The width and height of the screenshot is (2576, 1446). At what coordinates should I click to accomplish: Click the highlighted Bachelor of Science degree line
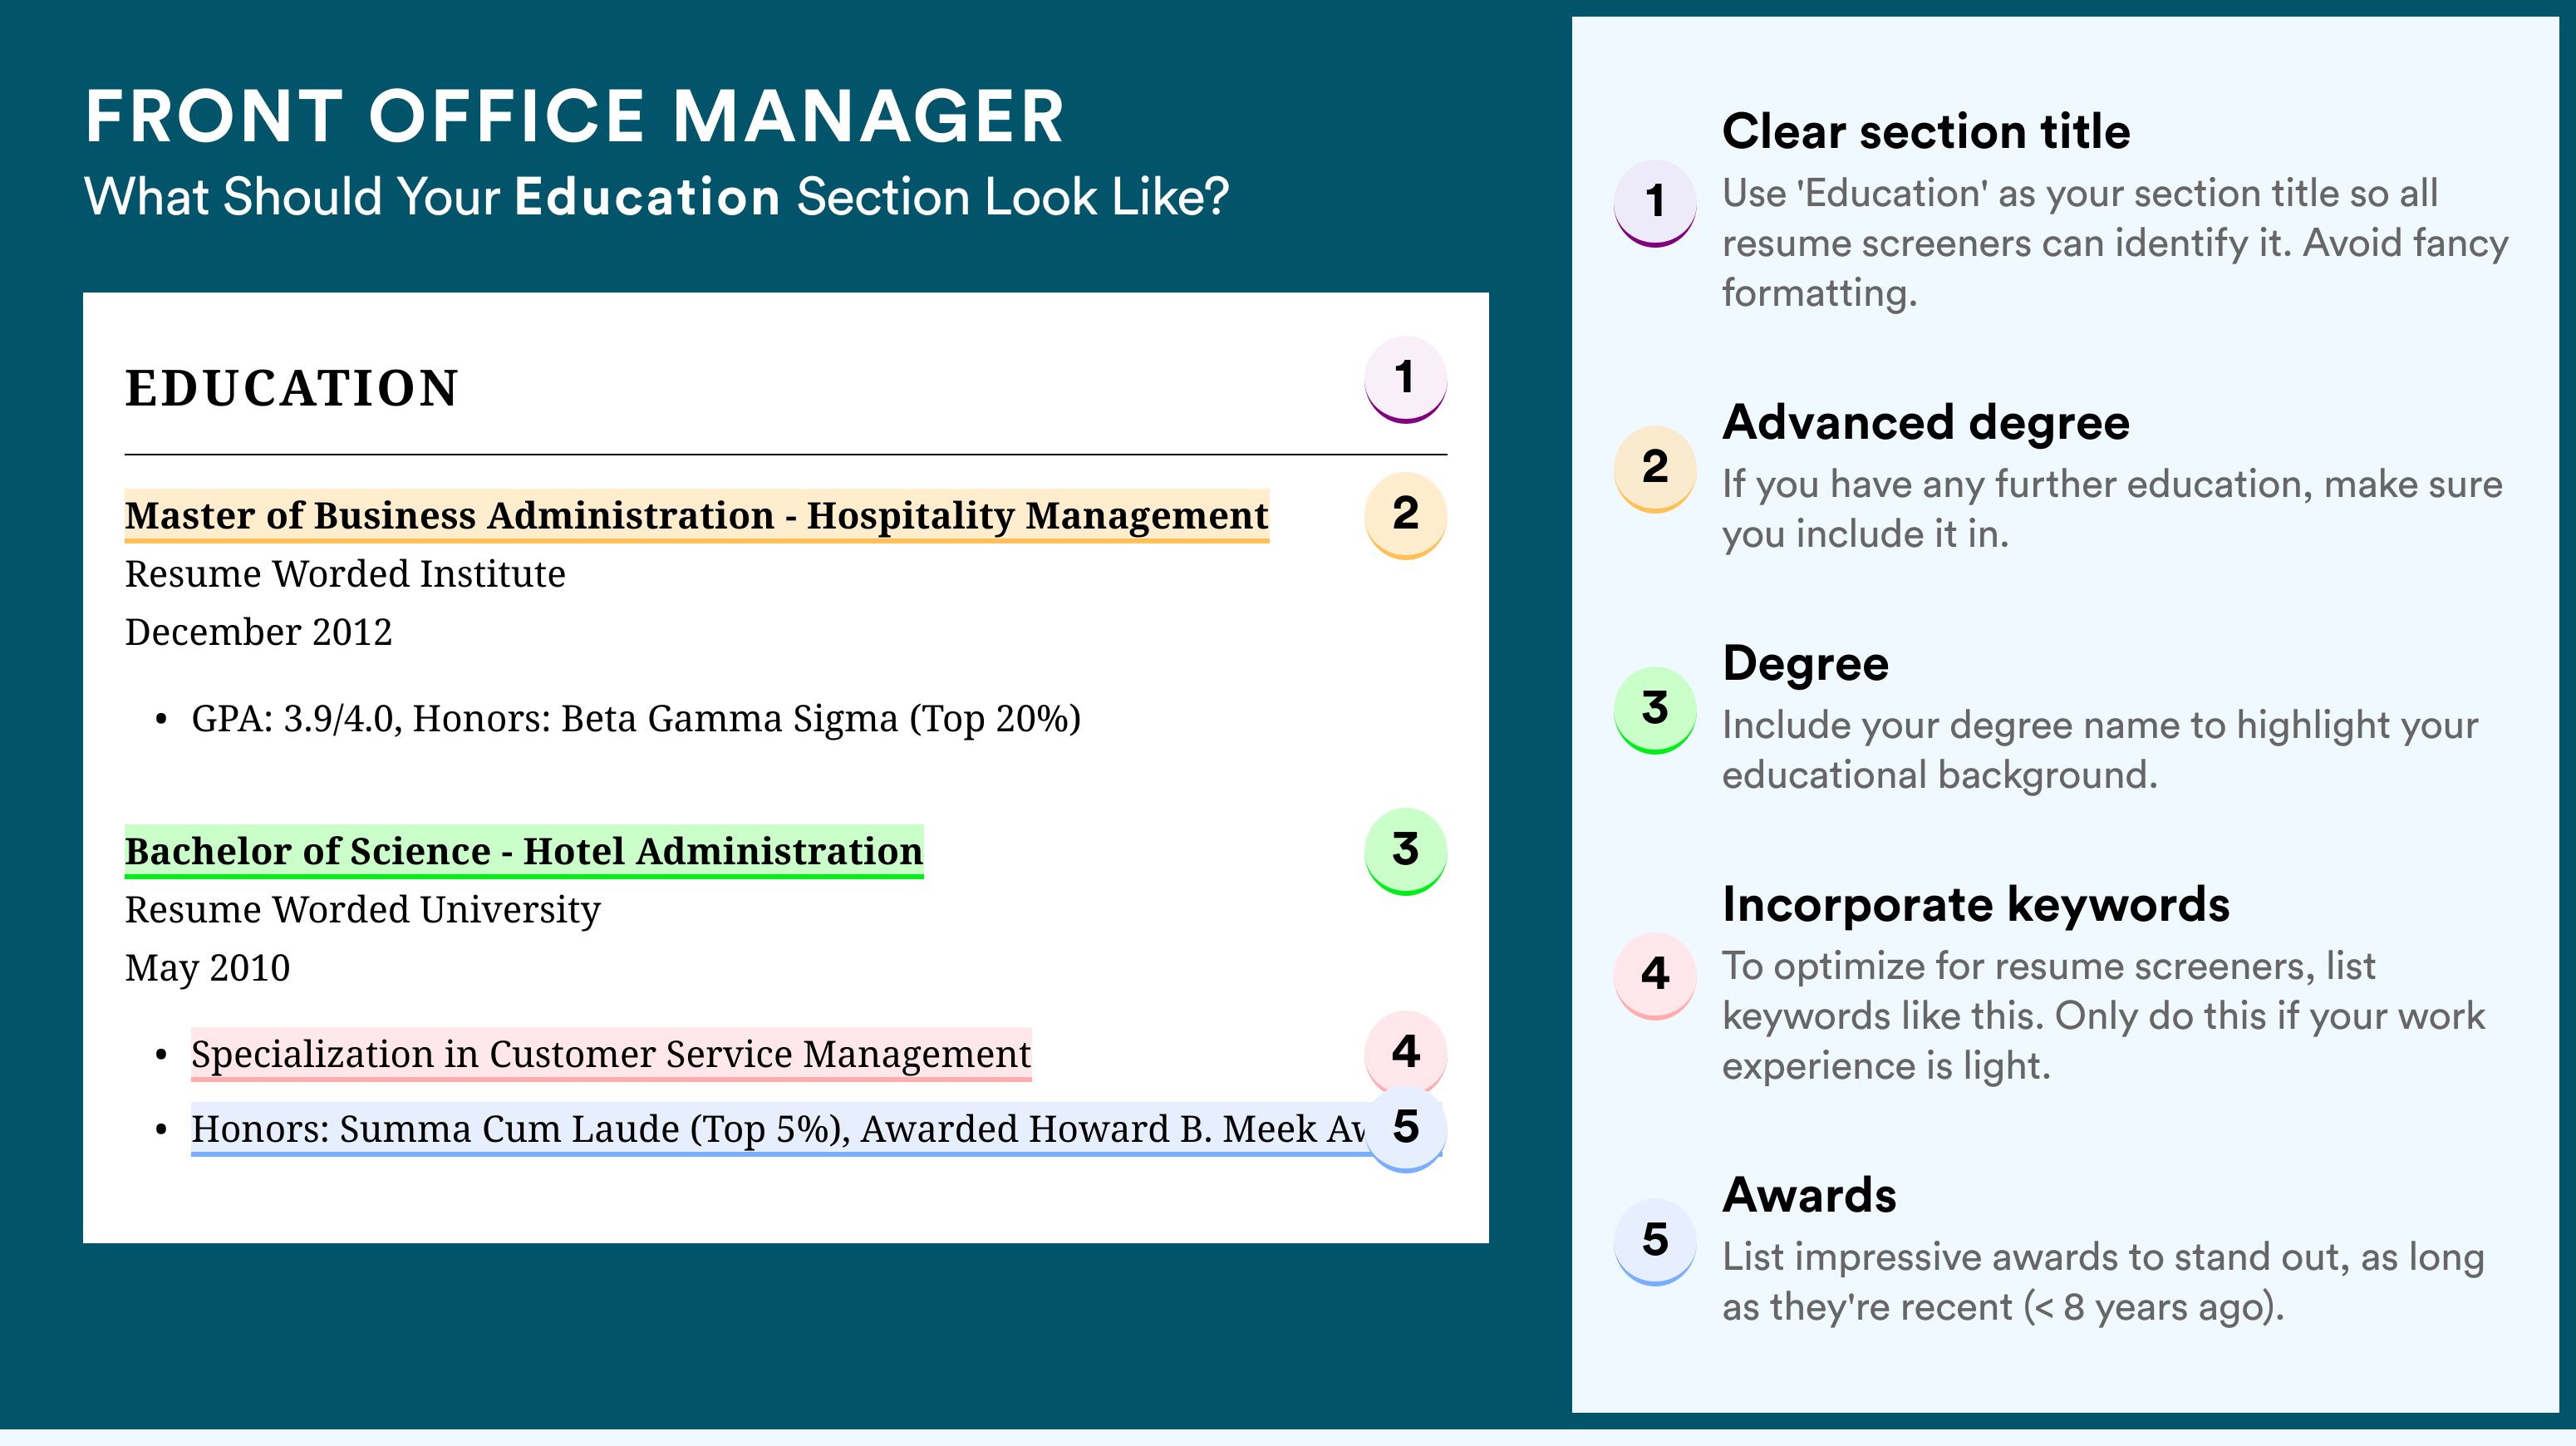(x=523, y=851)
